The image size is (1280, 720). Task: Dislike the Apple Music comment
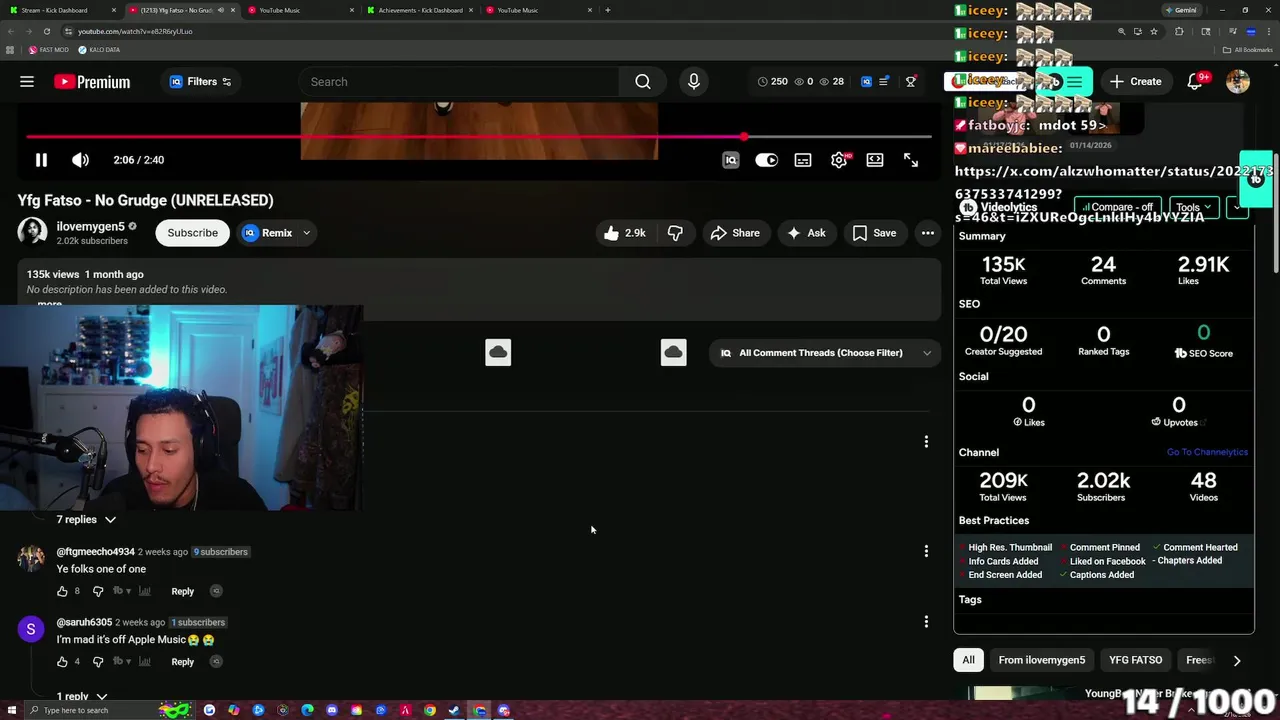[97, 662]
